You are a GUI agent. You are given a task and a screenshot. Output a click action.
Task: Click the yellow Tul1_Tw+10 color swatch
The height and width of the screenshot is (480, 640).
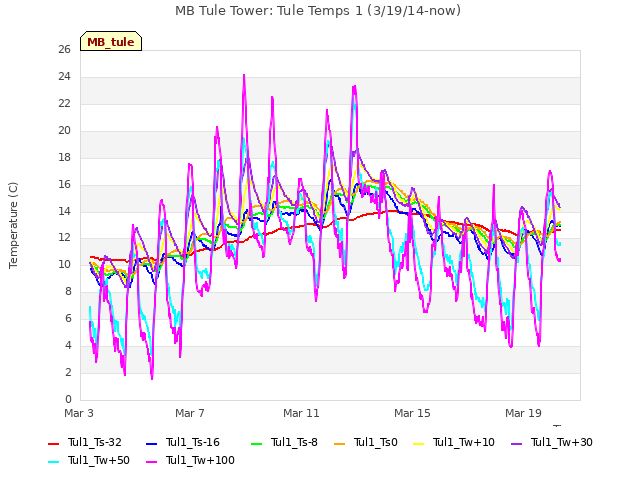point(419,444)
